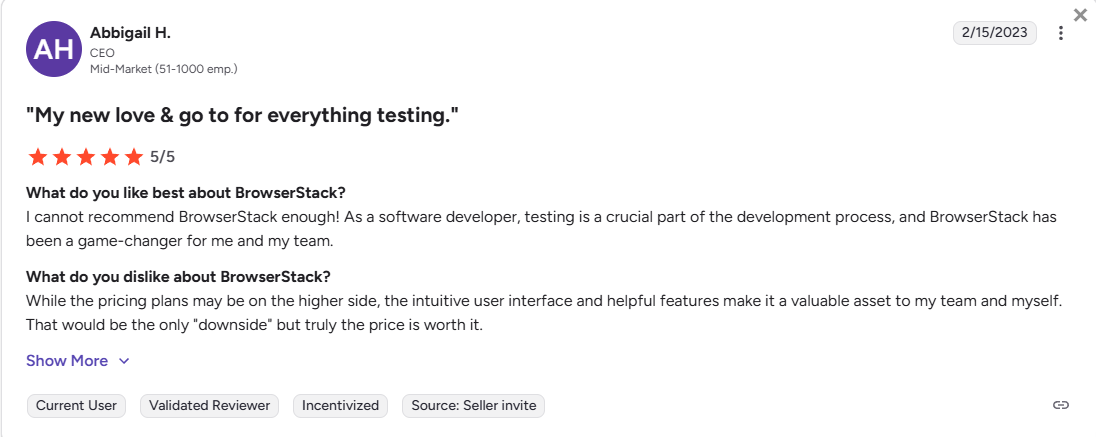Open the three-dot more options menu

point(1061,33)
